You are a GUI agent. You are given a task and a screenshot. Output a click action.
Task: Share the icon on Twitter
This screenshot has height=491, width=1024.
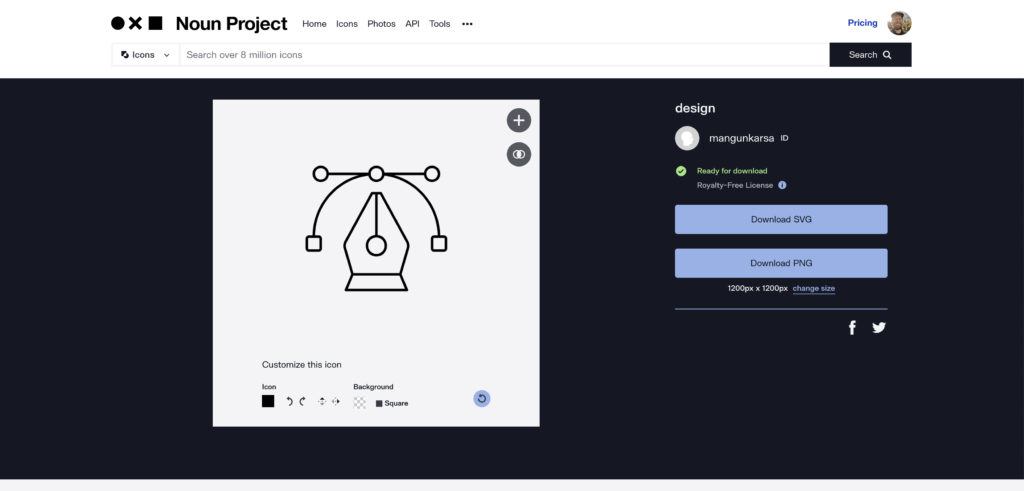(x=879, y=327)
